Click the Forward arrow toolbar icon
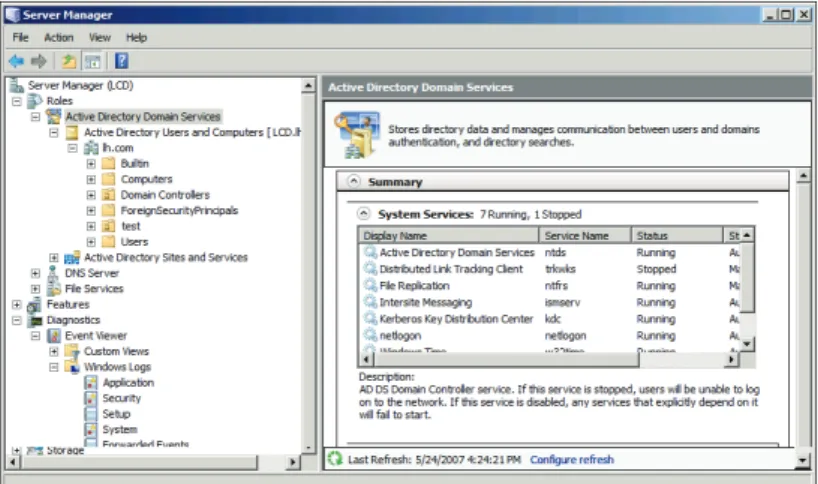Screen dimensions: 818x484 click(39, 62)
